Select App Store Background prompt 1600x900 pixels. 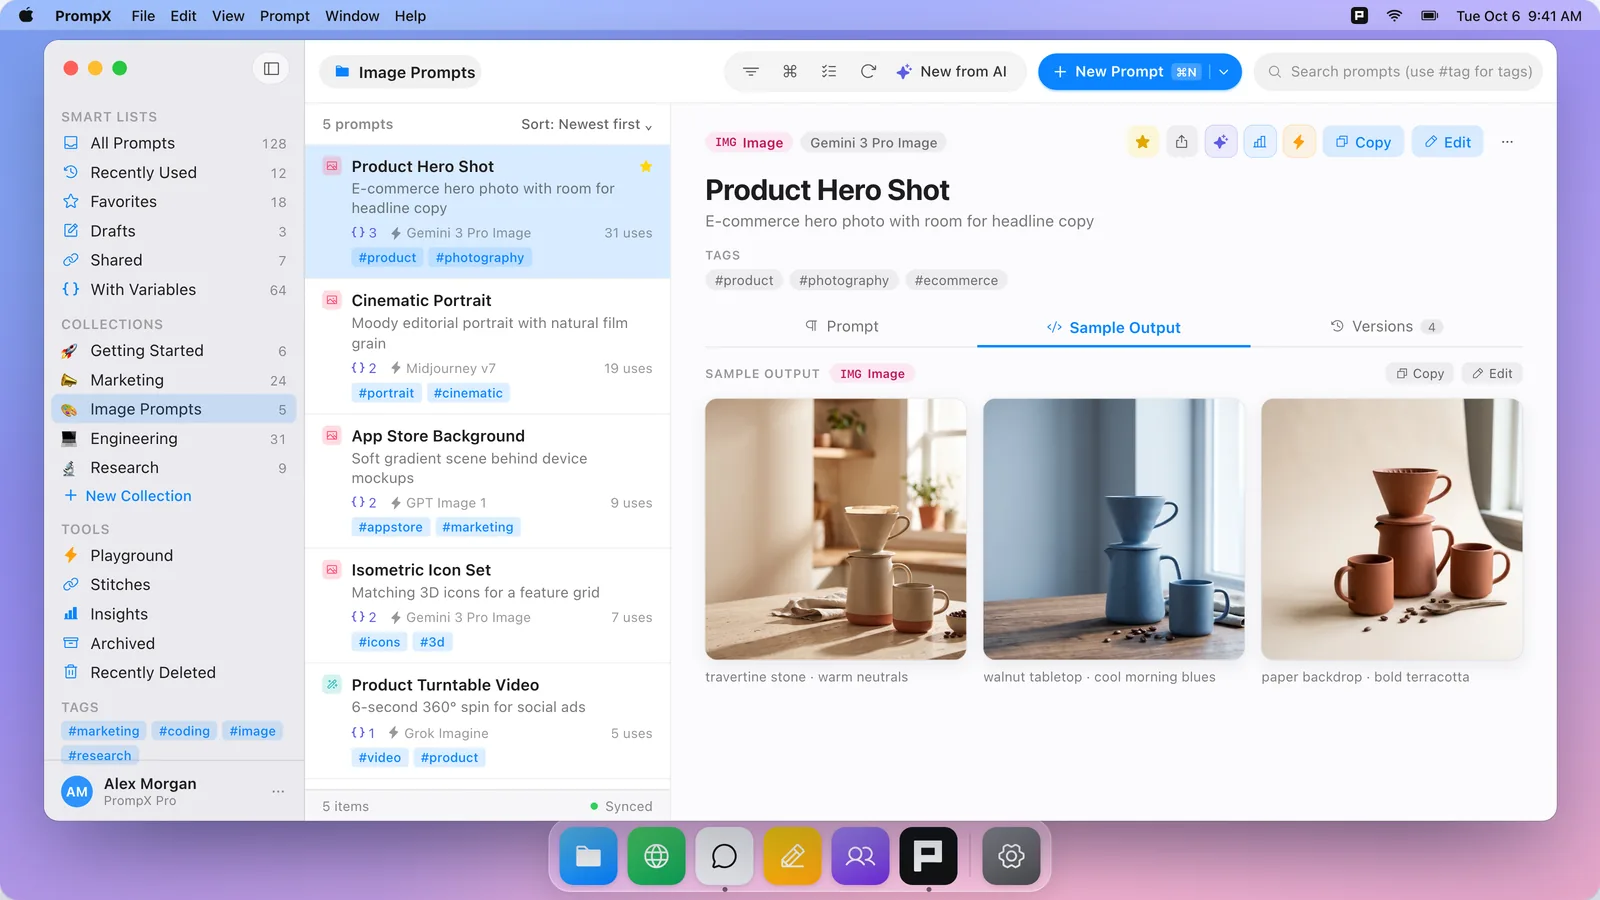coord(488,481)
